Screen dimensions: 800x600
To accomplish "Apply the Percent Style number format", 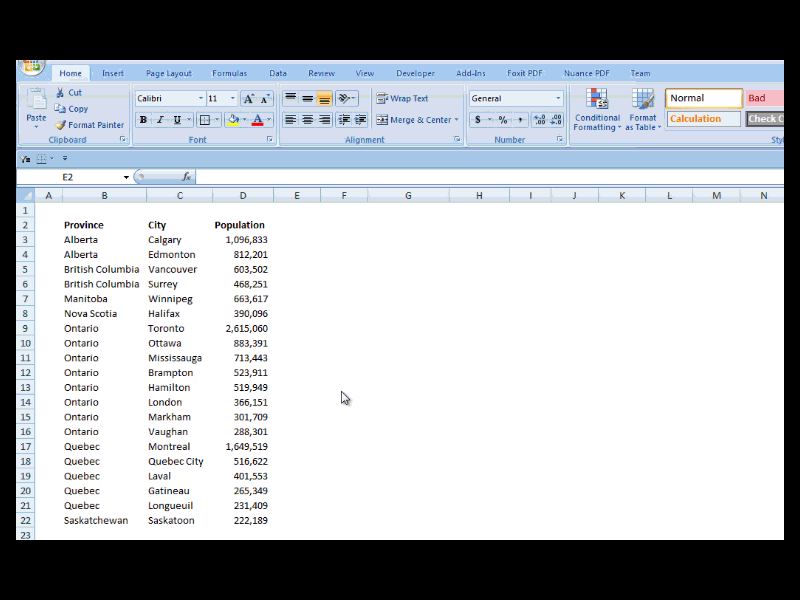I will point(501,119).
